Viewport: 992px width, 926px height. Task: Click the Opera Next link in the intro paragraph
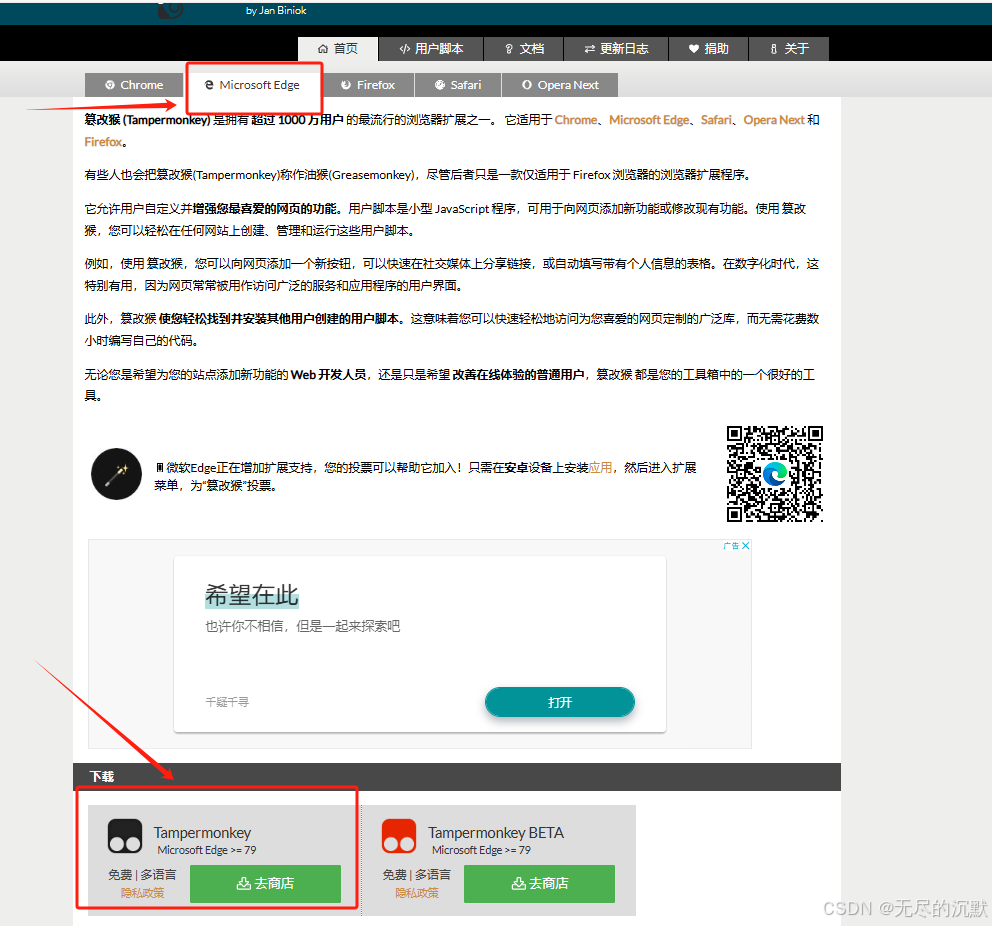tap(774, 120)
